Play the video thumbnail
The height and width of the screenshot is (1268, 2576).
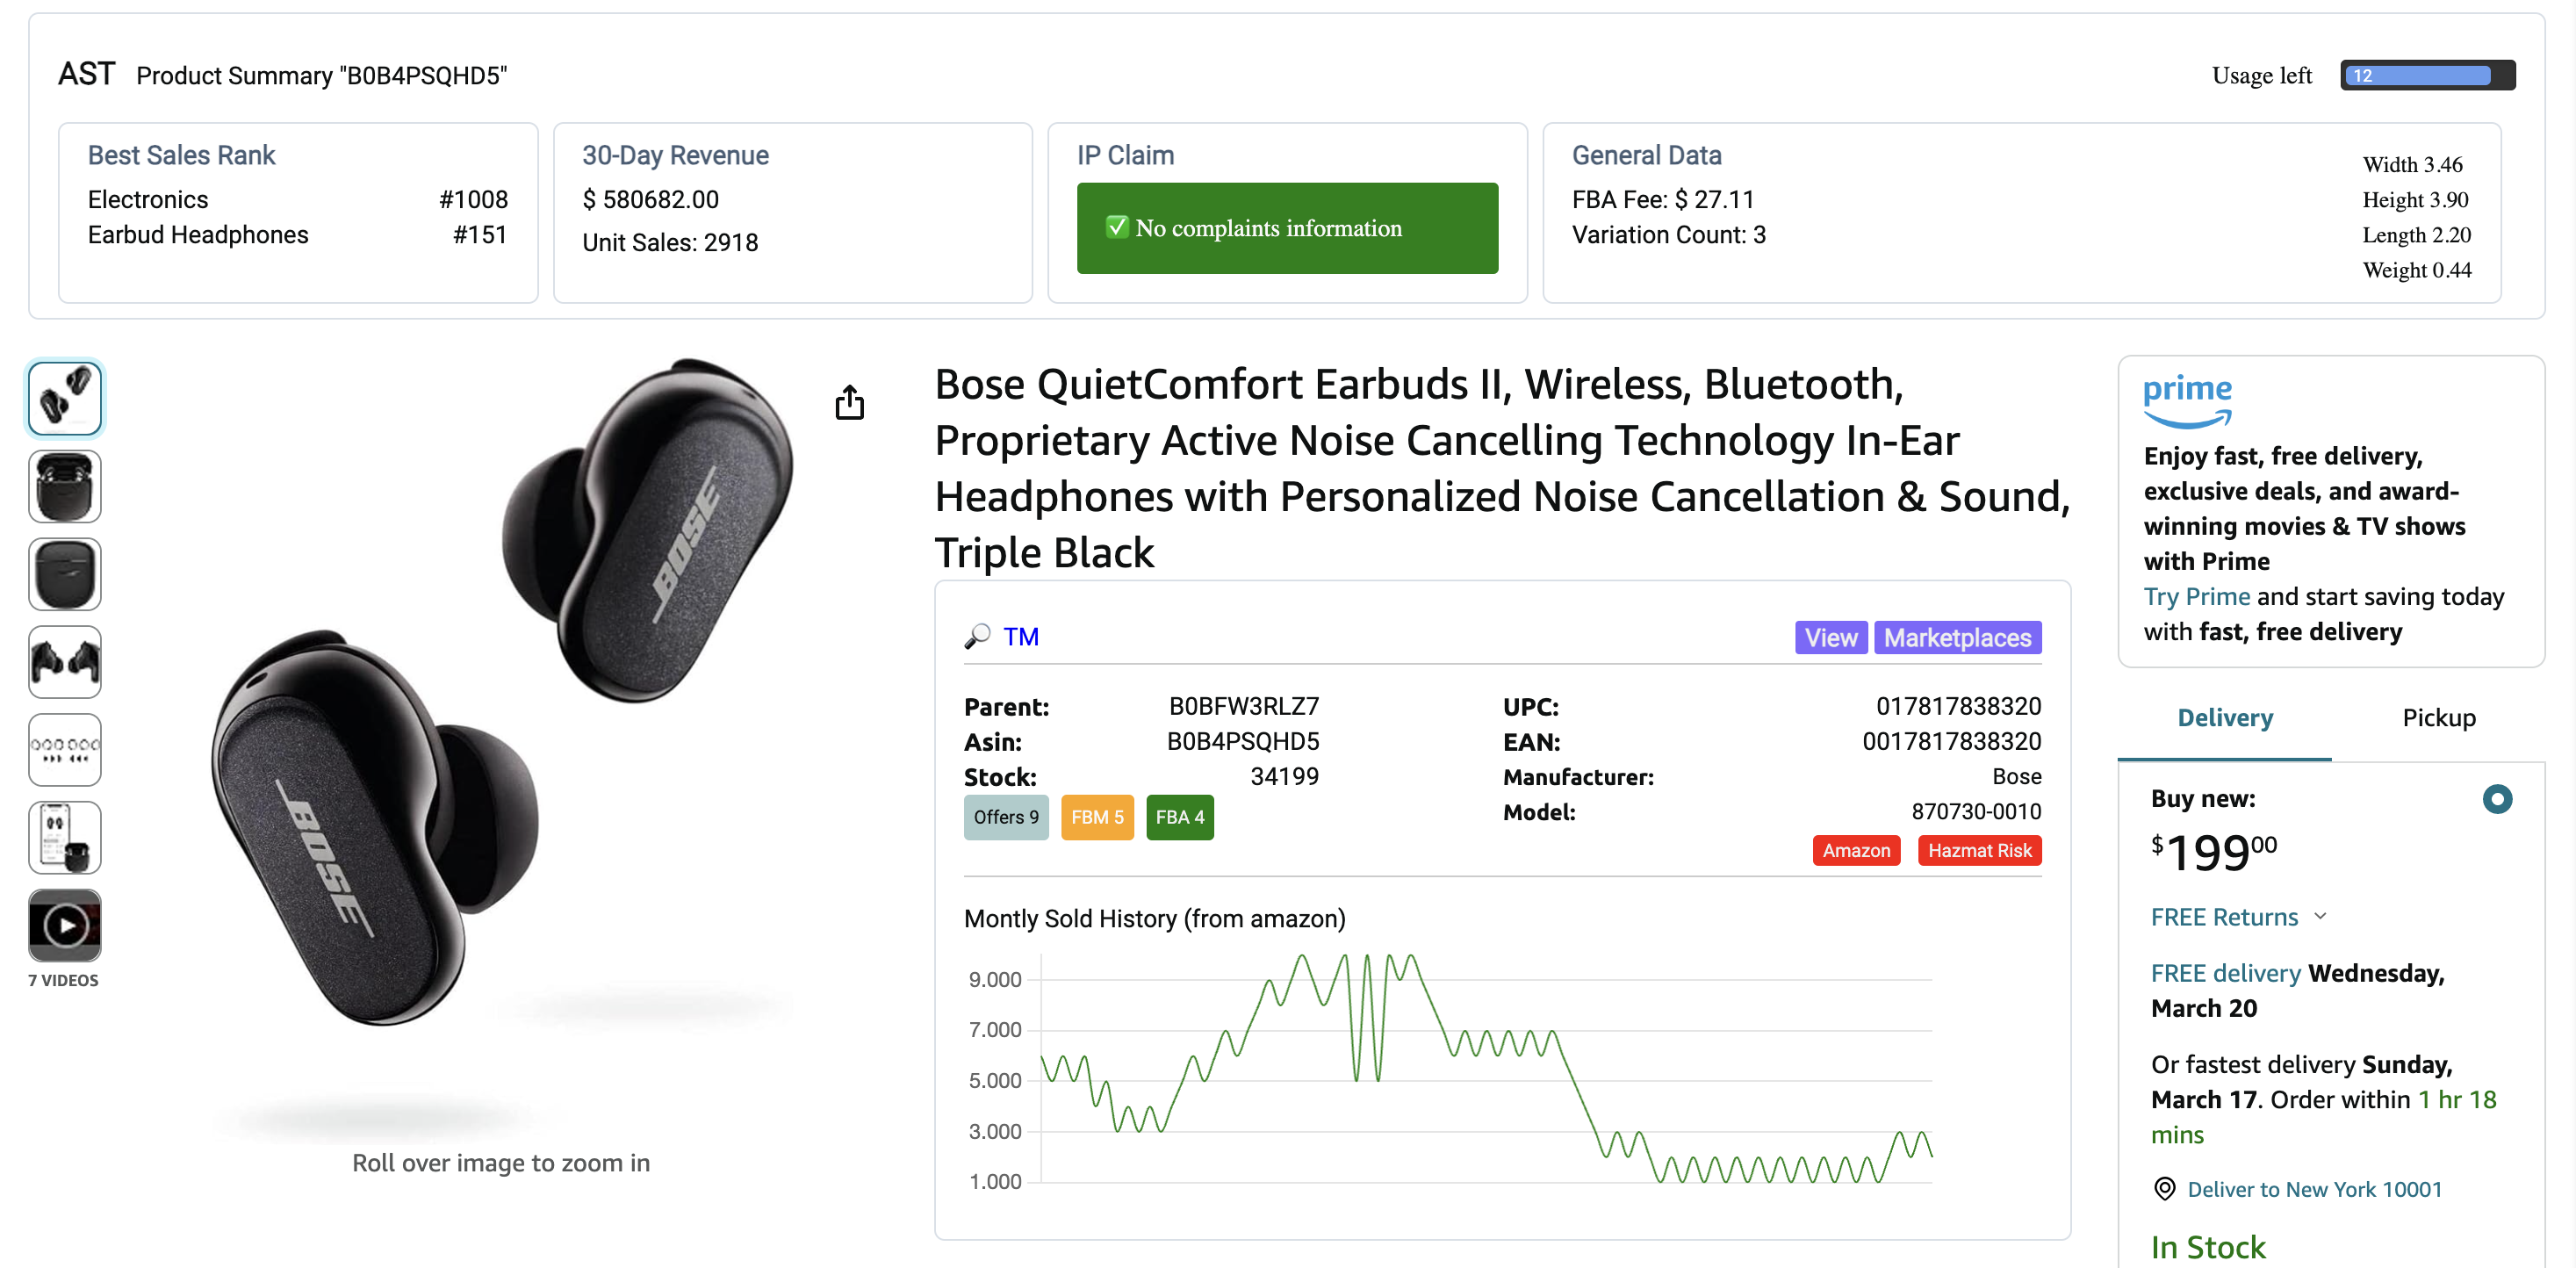64,925
